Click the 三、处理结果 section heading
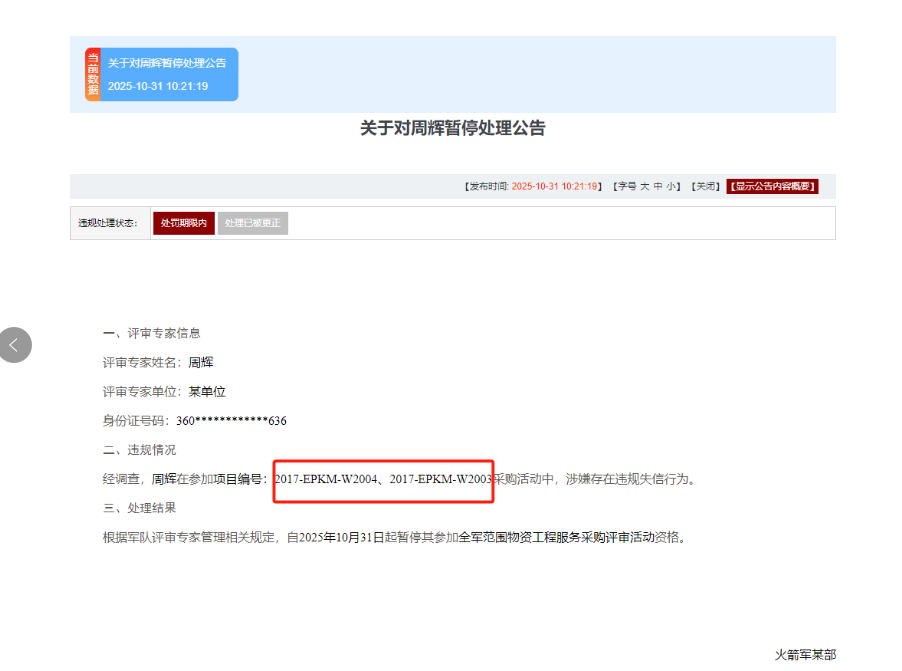Screen dimensions: 902x671 [x=139, y=508]
